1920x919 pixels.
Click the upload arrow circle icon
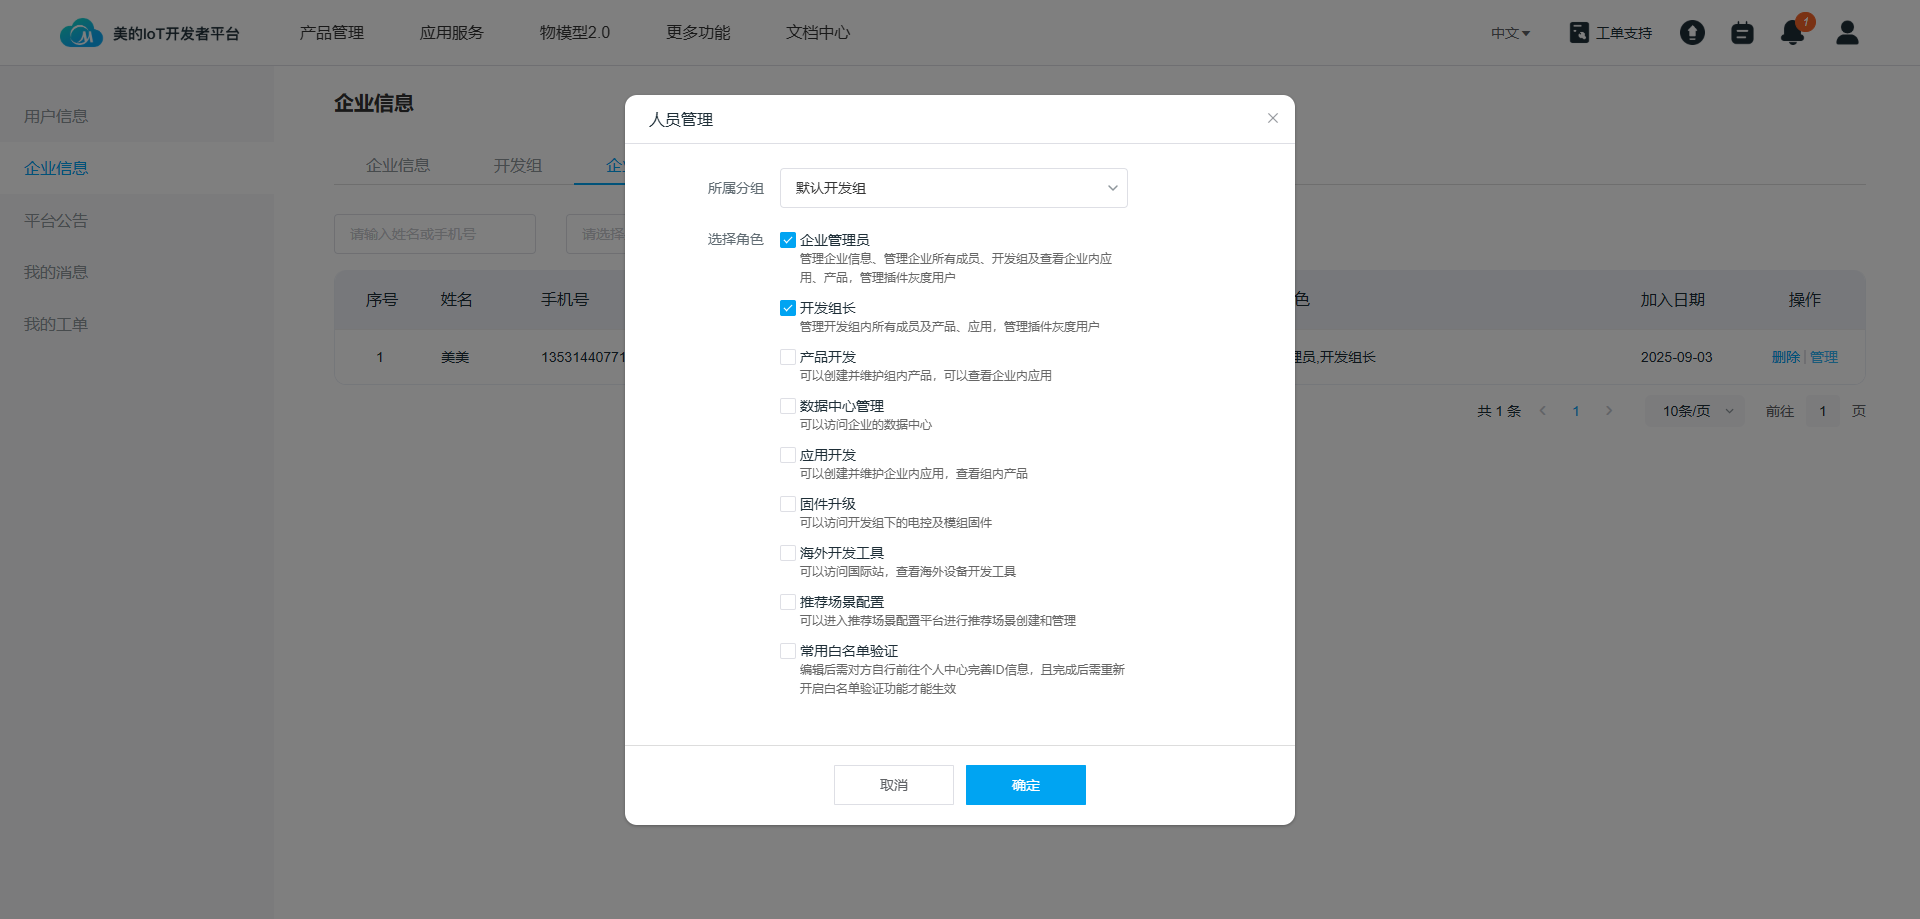pyautogui.click(x=1692, y=33)
